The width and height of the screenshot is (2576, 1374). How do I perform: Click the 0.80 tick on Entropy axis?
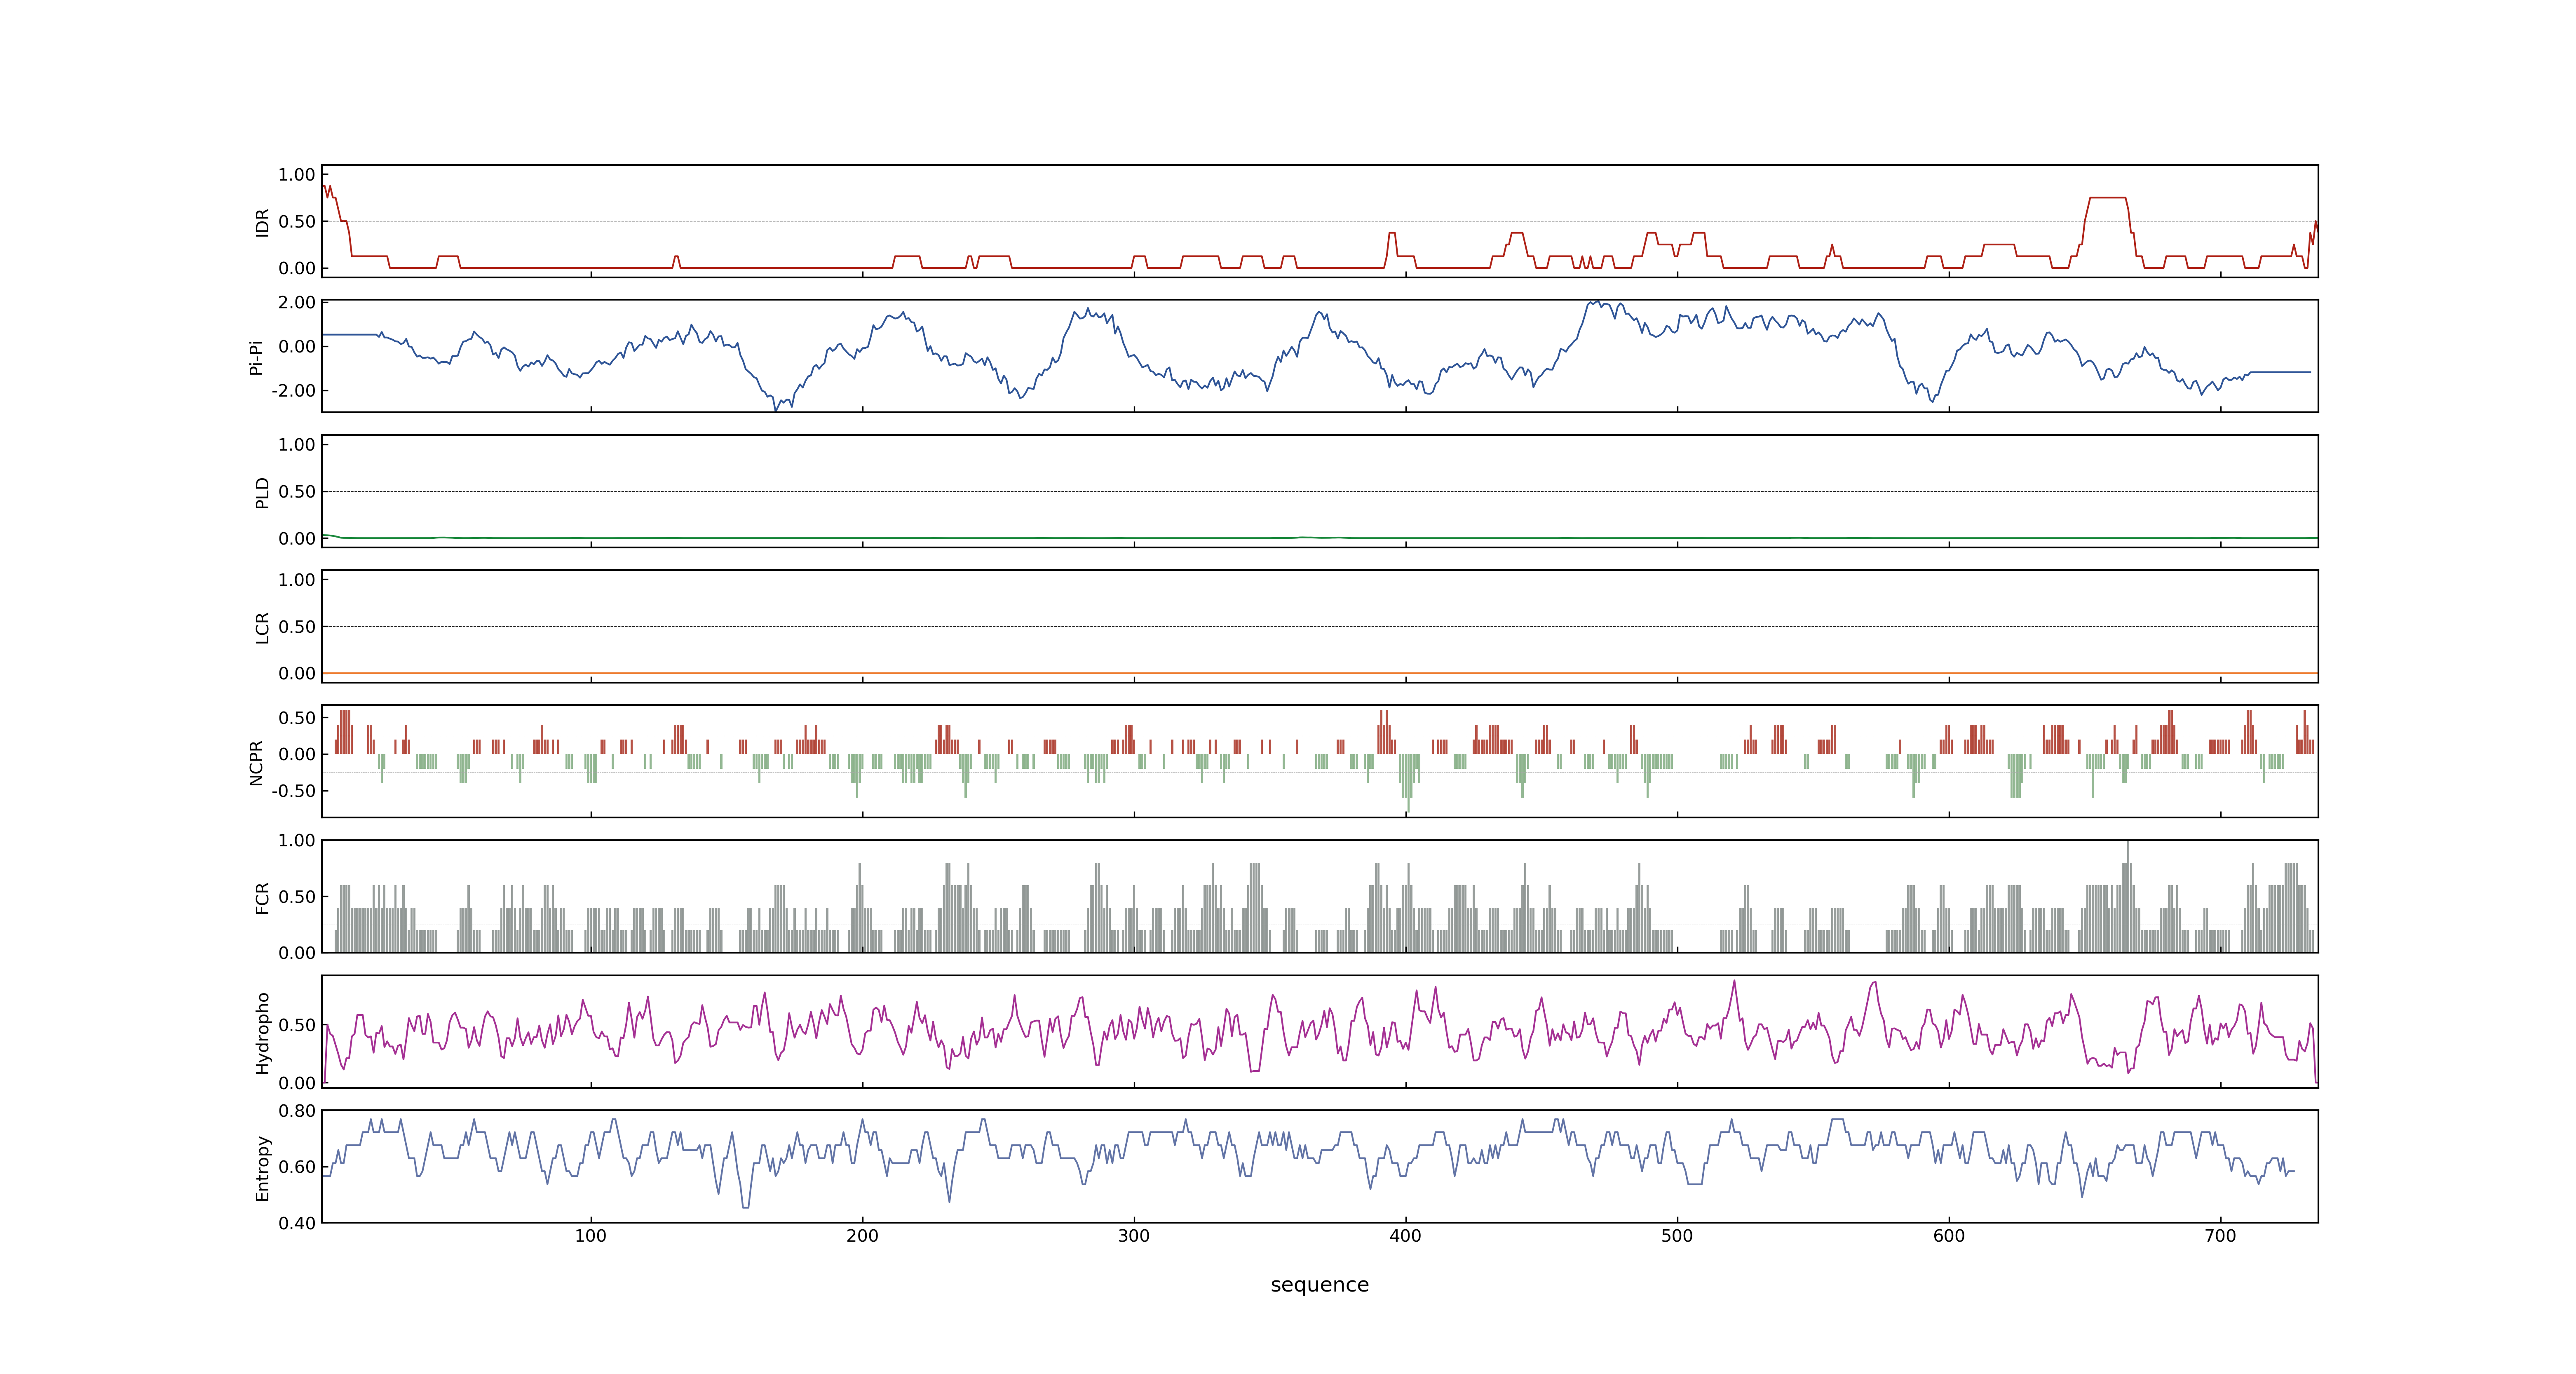pyautogui.click(x=297, y=1110)
